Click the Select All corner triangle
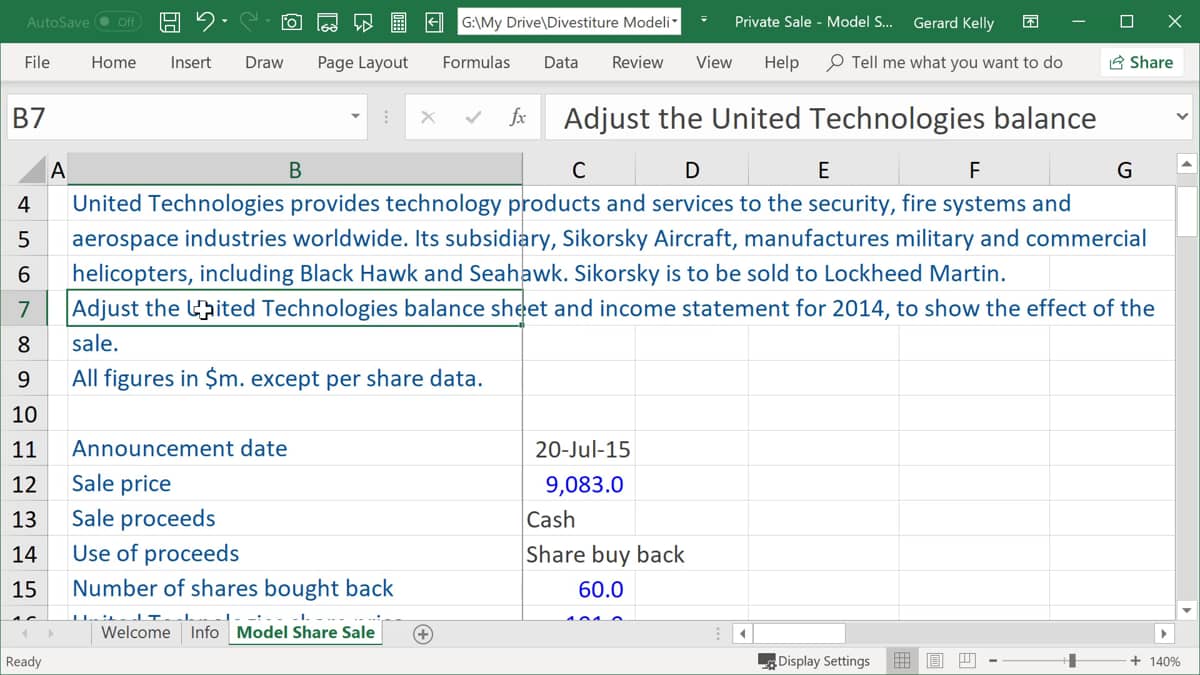This screenshot has width=1200, height=675. coord(33,170)
